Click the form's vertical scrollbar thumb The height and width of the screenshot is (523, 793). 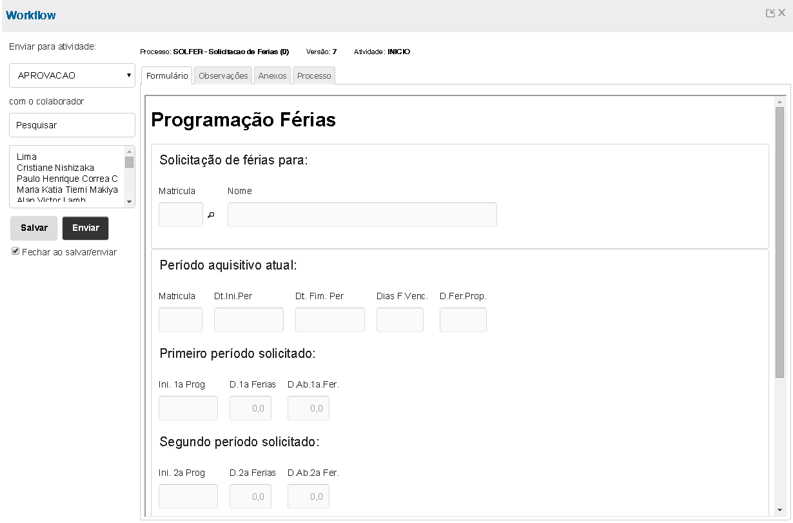[780, 240]
